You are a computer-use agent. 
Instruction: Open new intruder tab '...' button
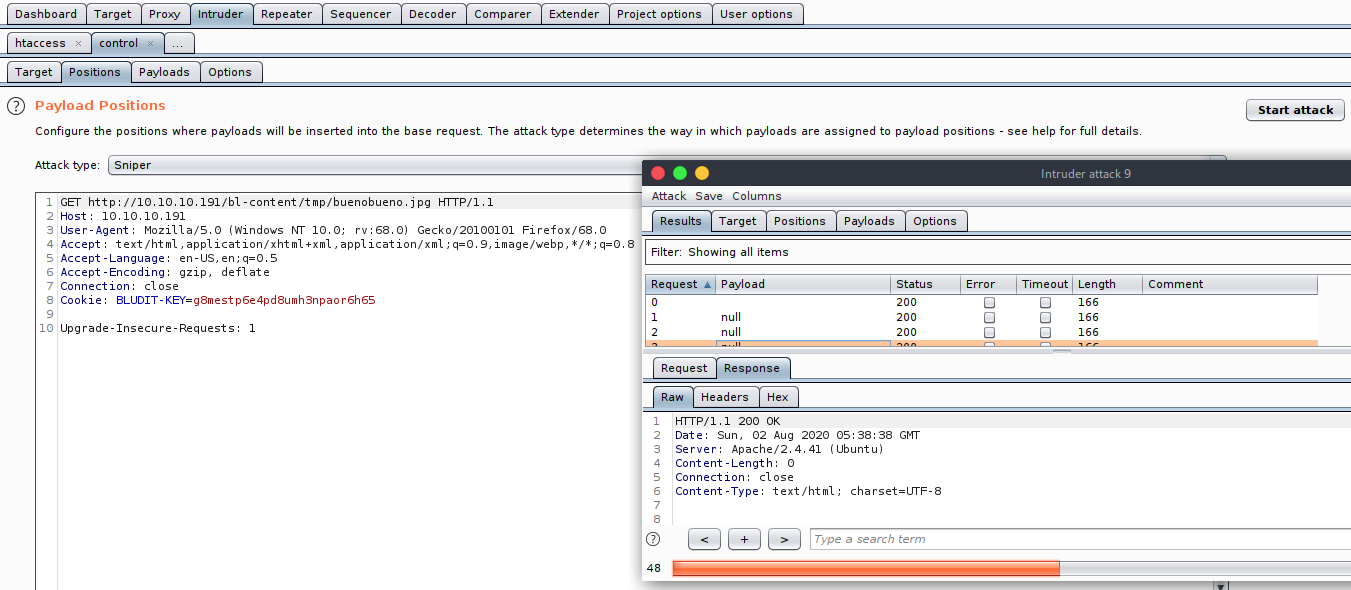pos(177,44)
